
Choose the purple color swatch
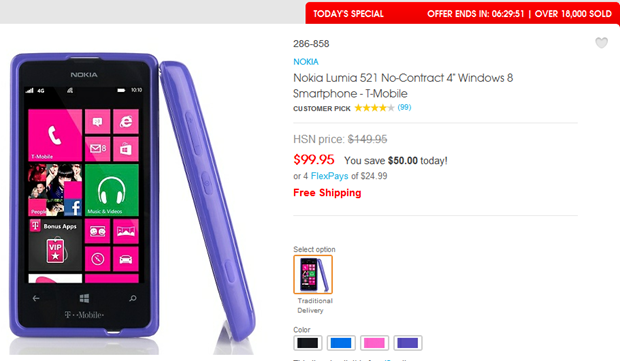coord(408,343)
